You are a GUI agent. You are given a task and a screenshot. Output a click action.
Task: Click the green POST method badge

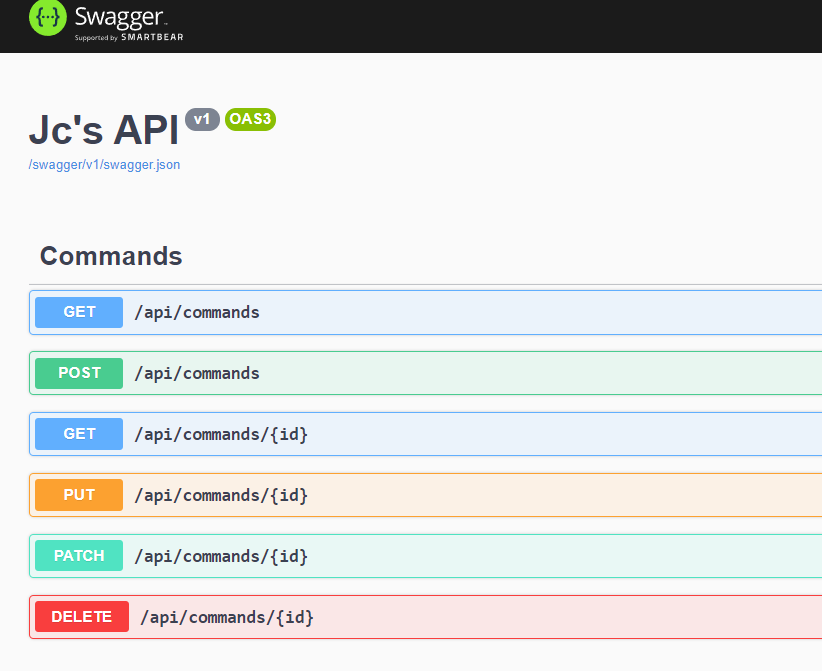(x=79, y=373)
